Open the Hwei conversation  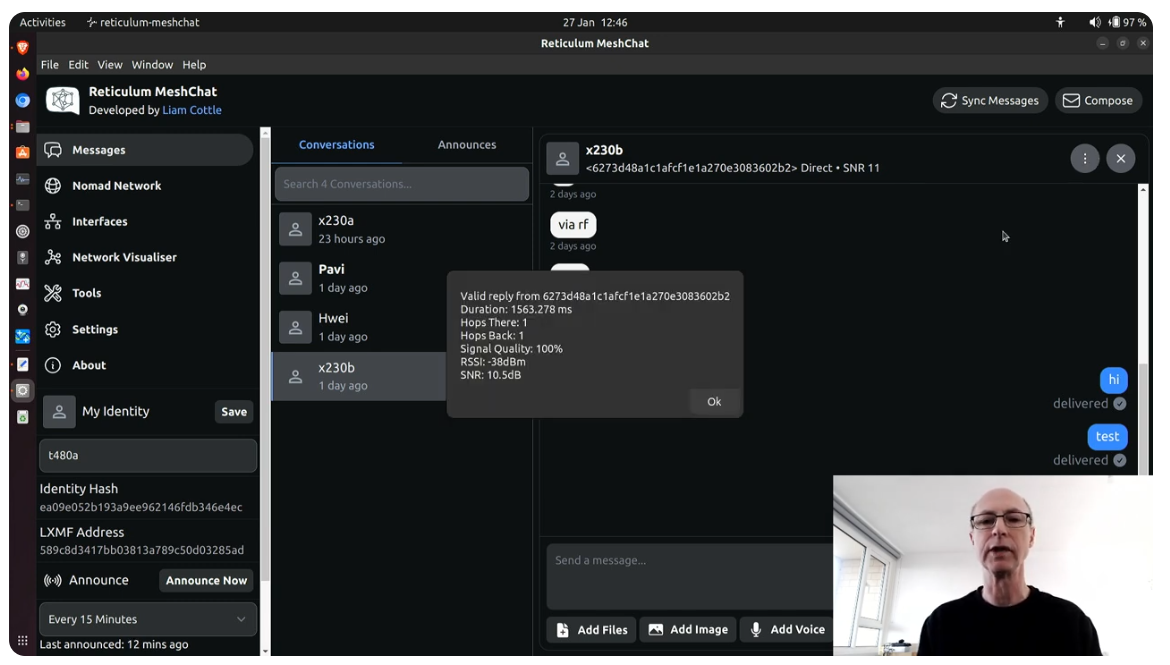401,327
